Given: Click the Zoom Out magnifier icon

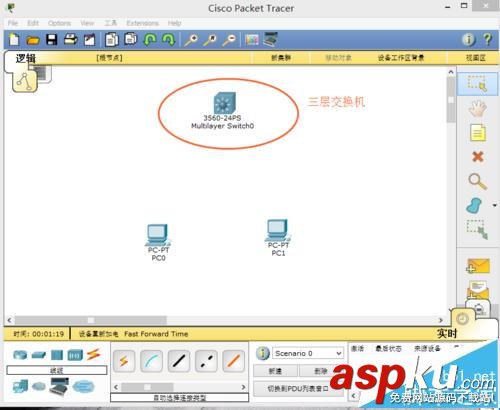Looking at the screenshot, I should point(229,40).
